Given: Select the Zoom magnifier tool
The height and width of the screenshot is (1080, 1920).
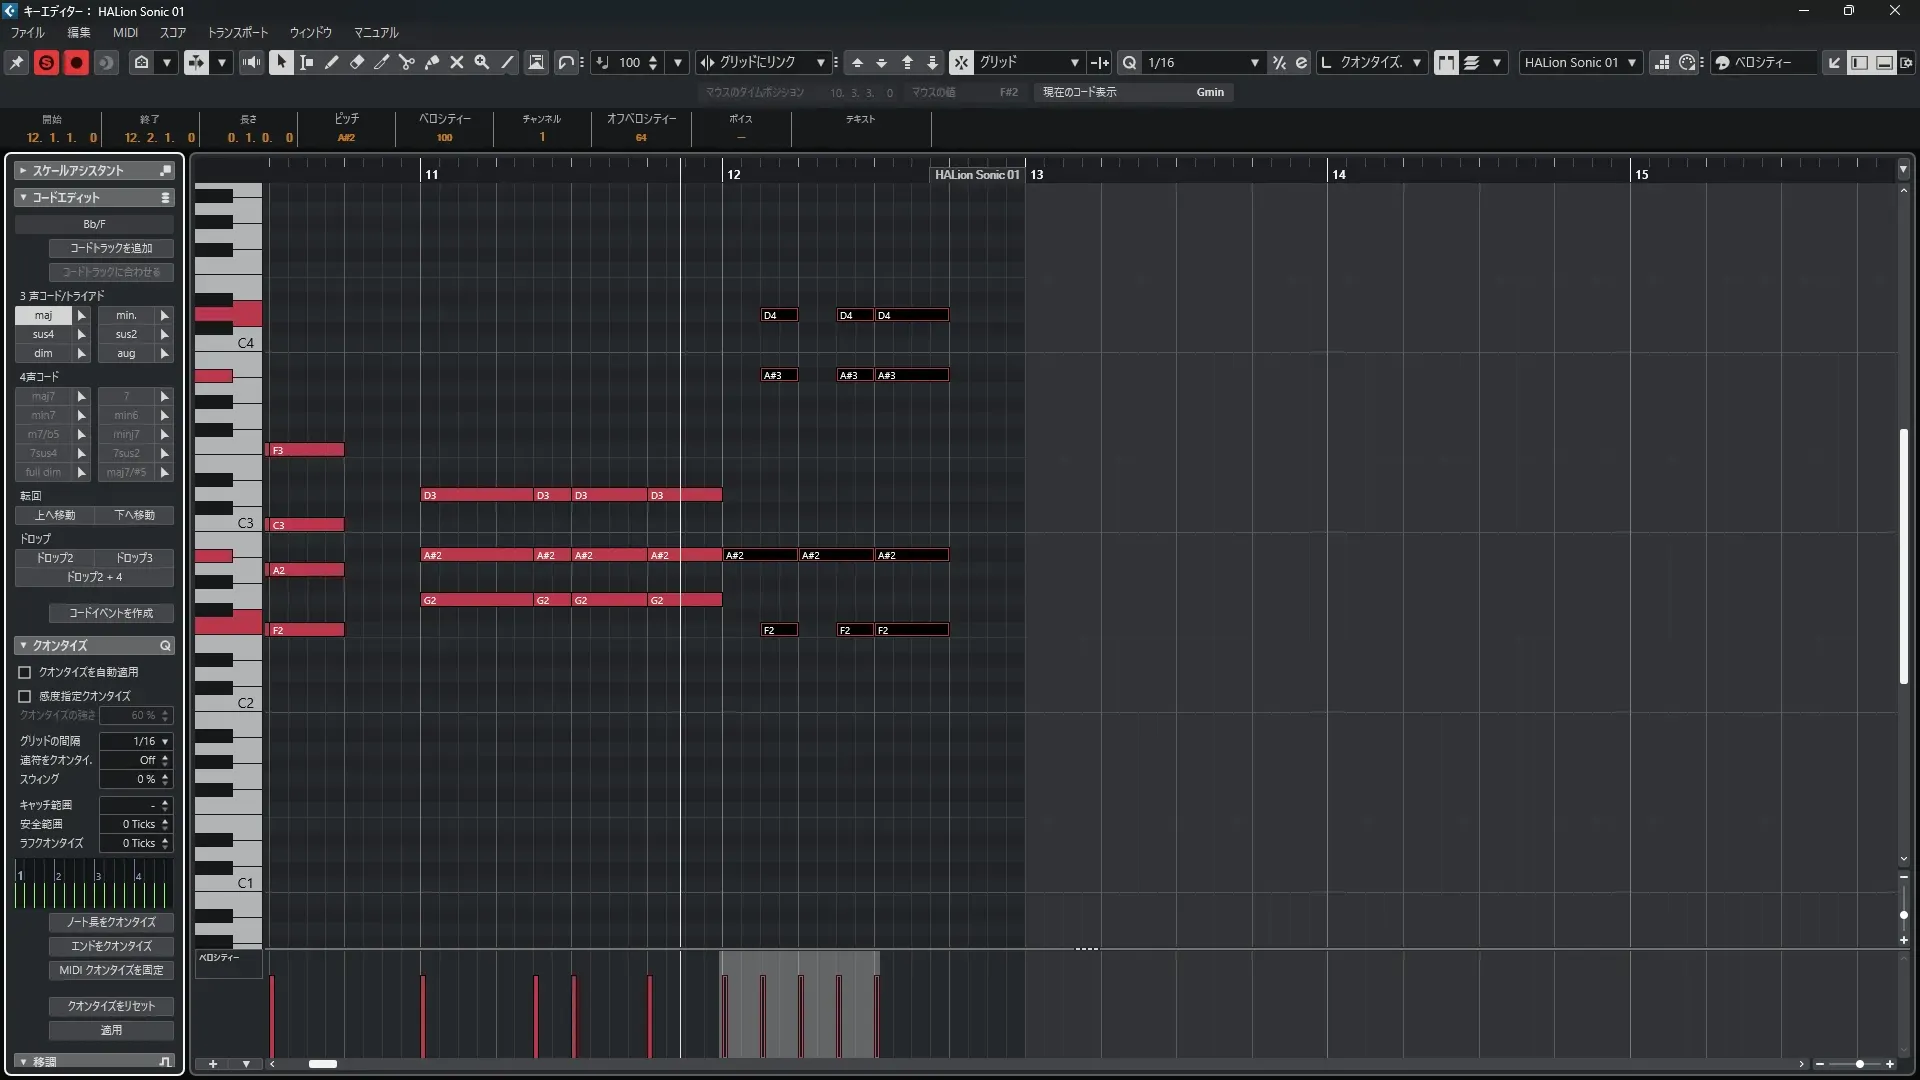Looking at the screenshot, I should point(481,62).
